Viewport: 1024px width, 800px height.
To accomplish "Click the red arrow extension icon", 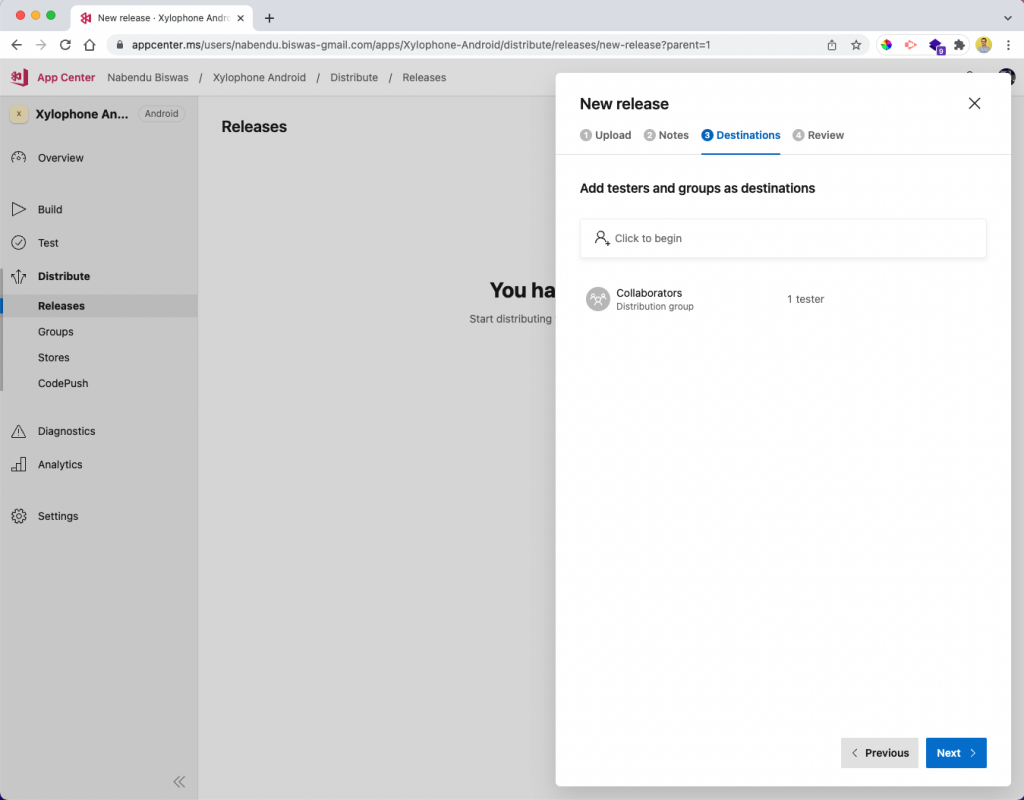I will (x=910, y=45).
